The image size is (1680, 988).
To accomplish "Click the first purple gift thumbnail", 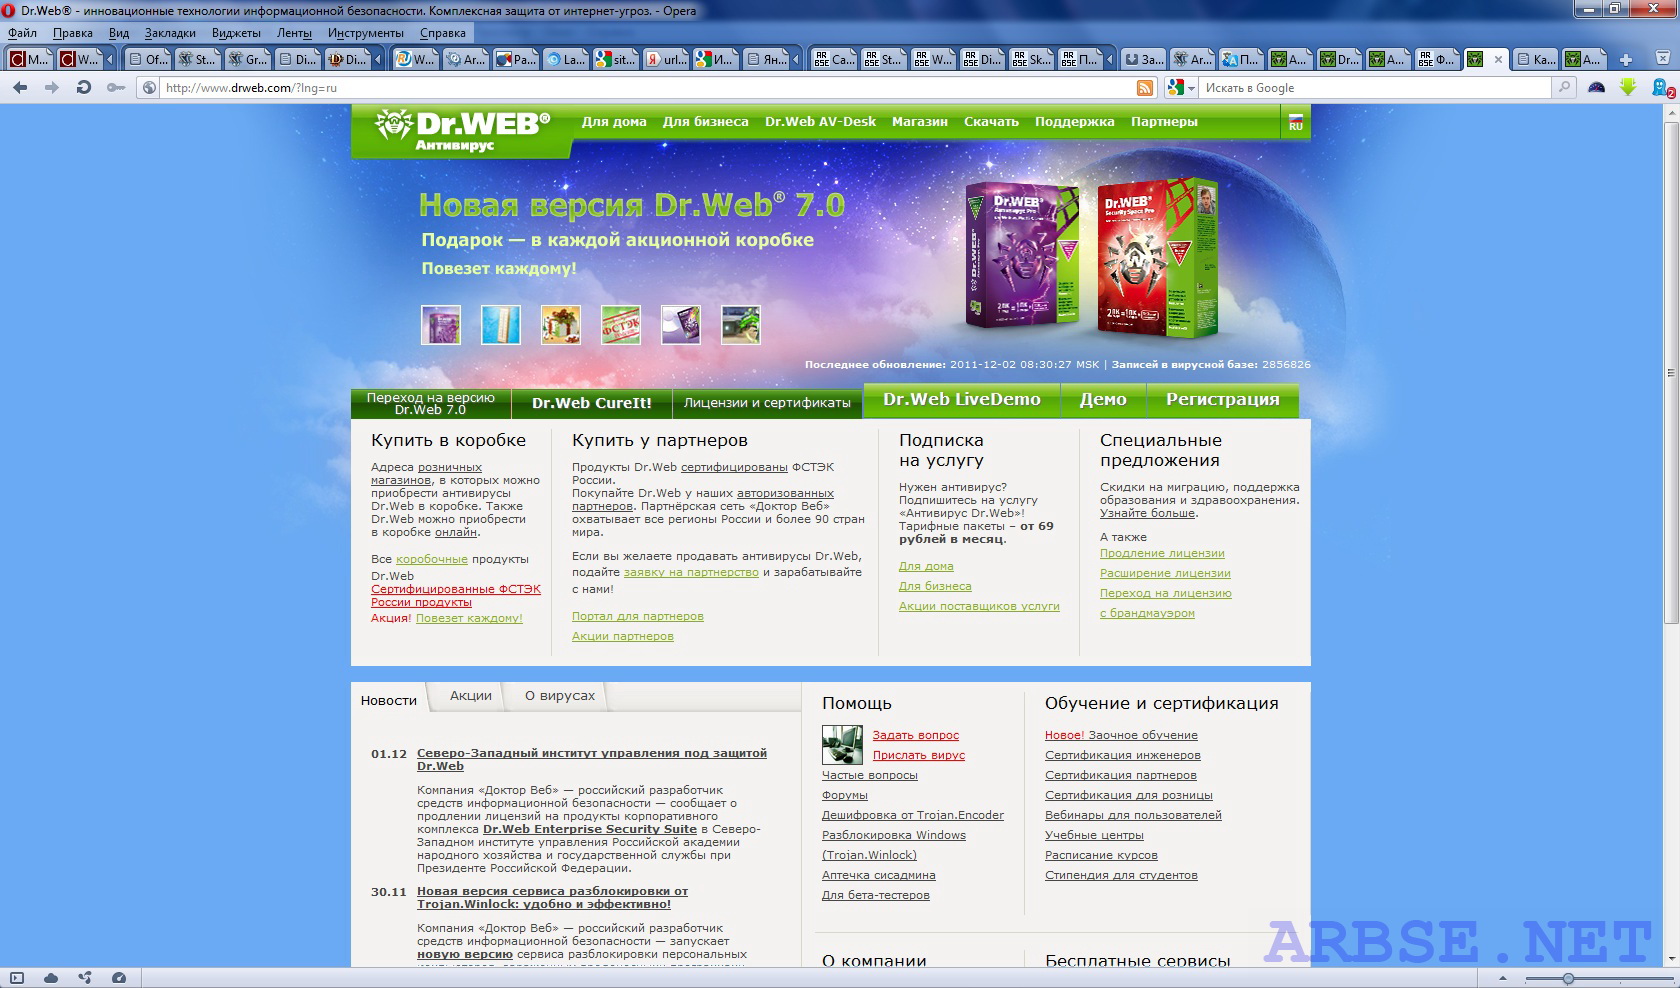I will tap(441, 325).
